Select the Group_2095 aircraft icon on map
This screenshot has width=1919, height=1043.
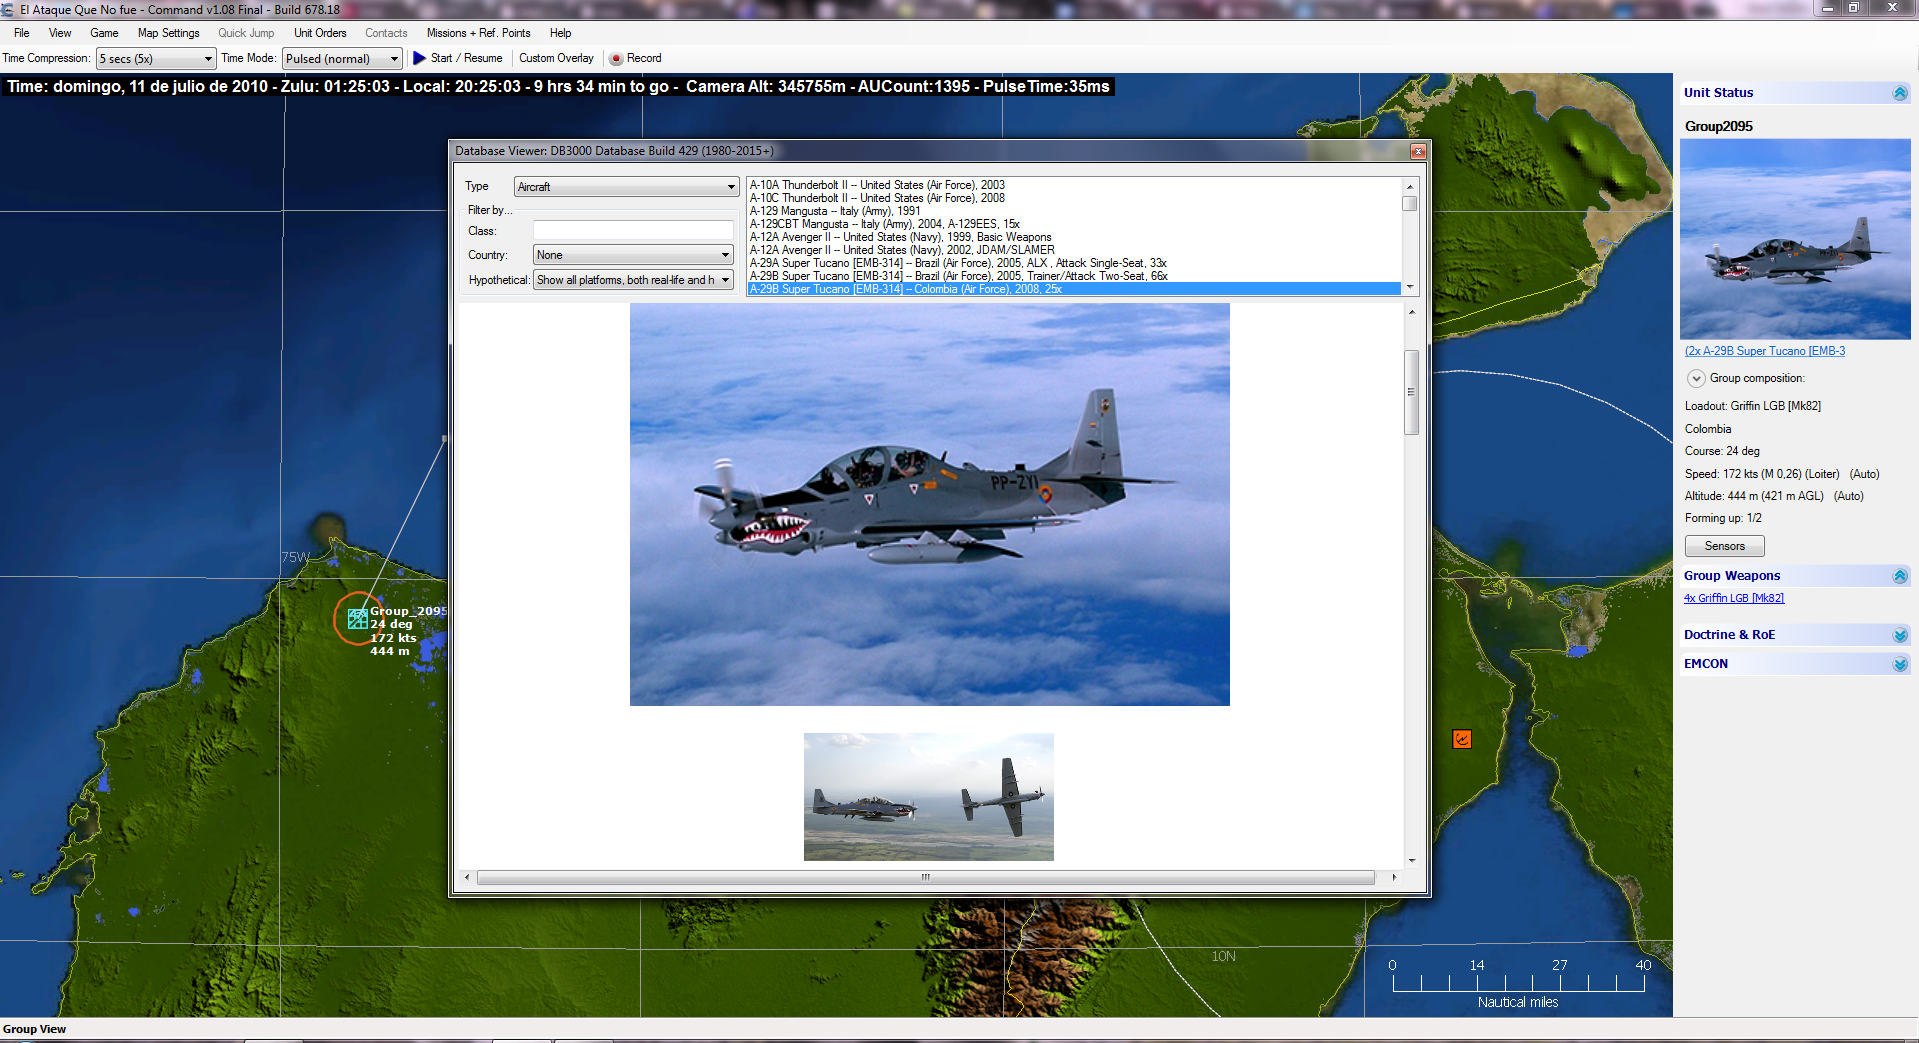click(x=357, y=619)
